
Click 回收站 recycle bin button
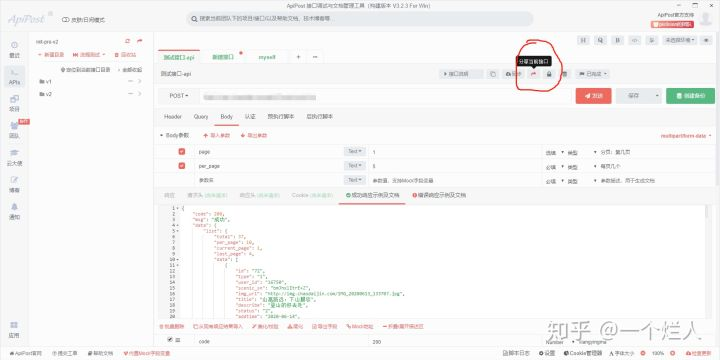pyautogui.click(x=125, y=55)
